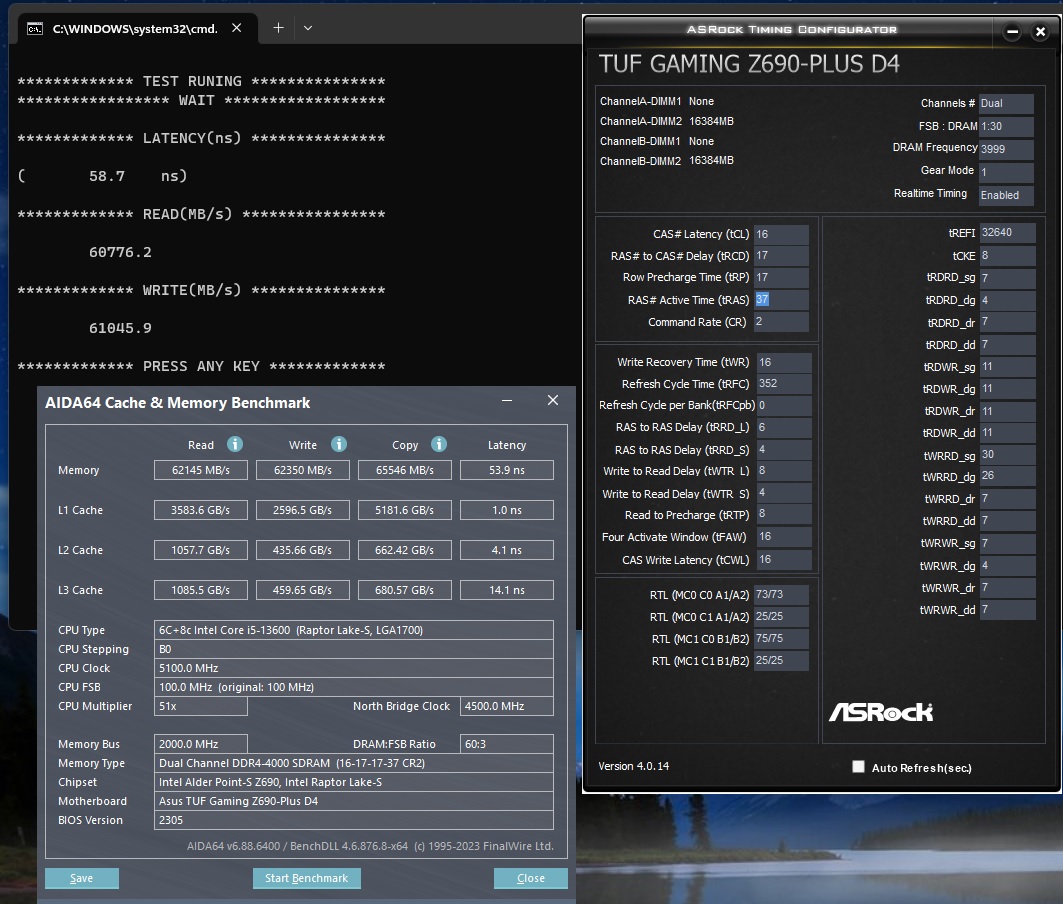Click Memory Copy value 65546 MB/s

coord(405,470)
